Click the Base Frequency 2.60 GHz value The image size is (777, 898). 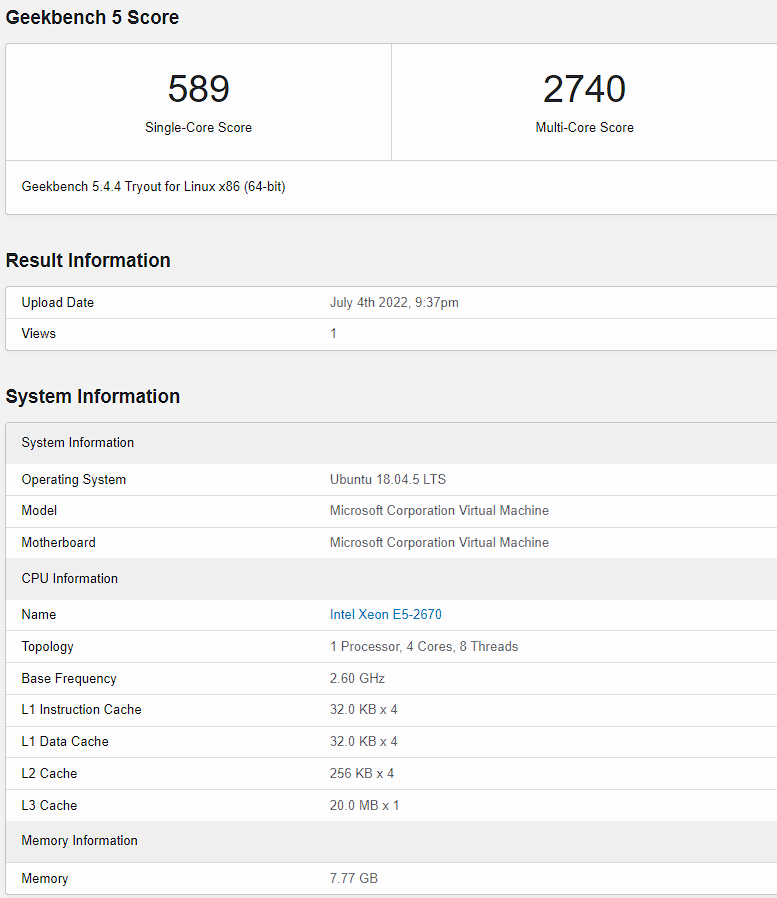(357, 679)
